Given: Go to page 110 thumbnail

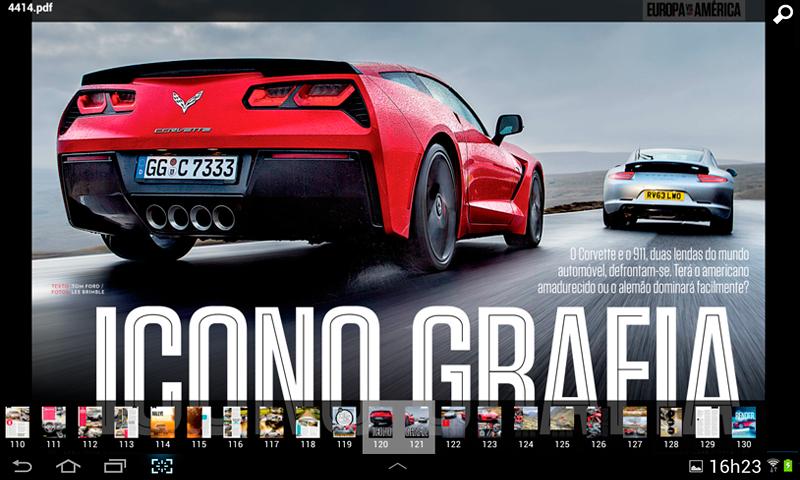Looking at the screenshot, I should pos(17,422).
